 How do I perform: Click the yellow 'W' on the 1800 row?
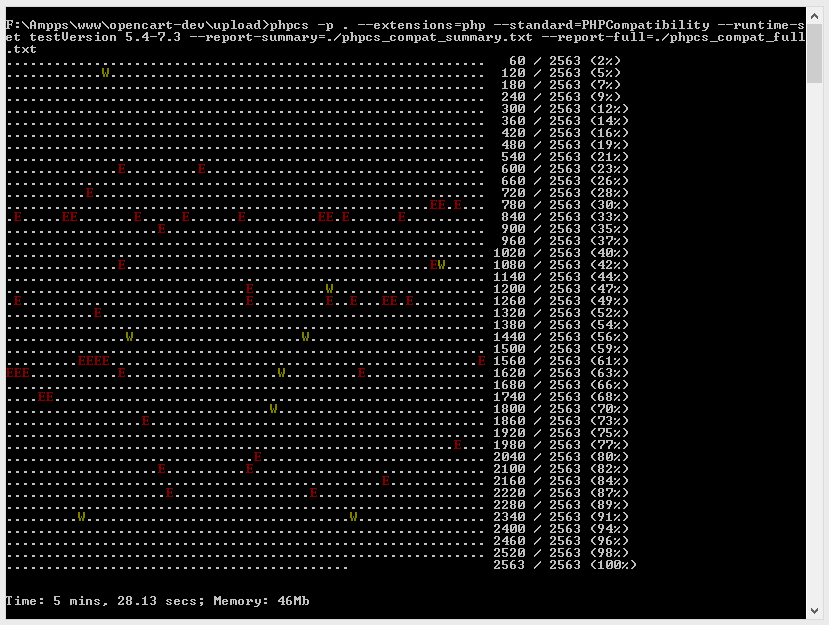click(273, 408)
